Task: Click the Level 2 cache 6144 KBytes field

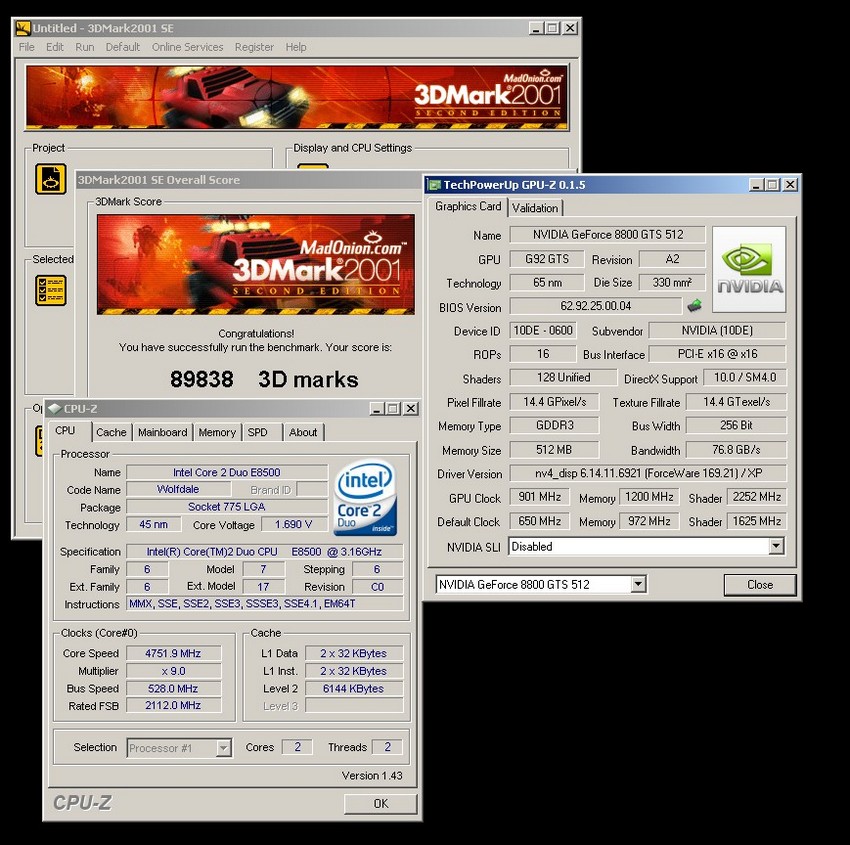Action: (x=353, y=688)
